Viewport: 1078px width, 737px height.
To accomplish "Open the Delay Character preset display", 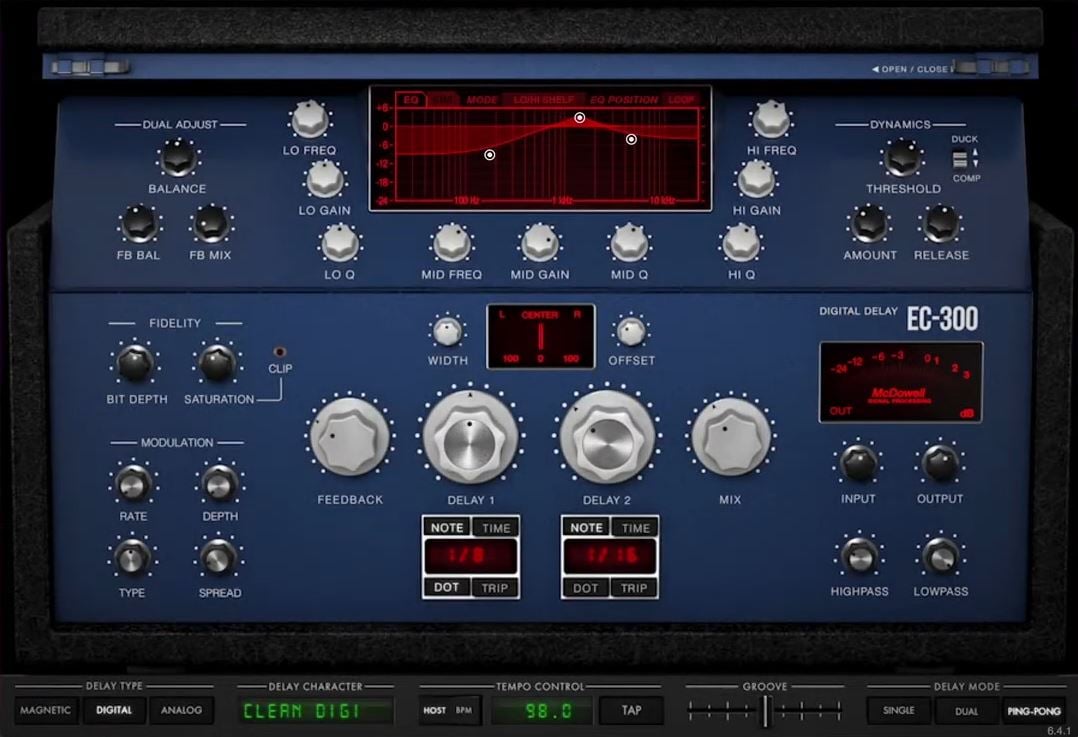I will click(x=316, y=711).
